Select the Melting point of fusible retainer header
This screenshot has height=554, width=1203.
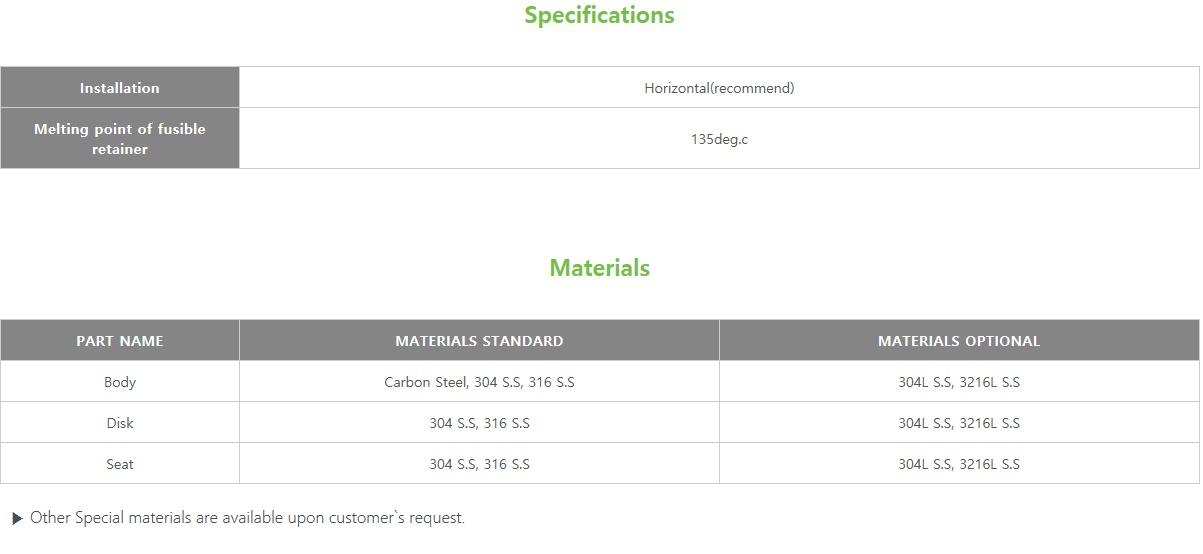pos(120,139)
